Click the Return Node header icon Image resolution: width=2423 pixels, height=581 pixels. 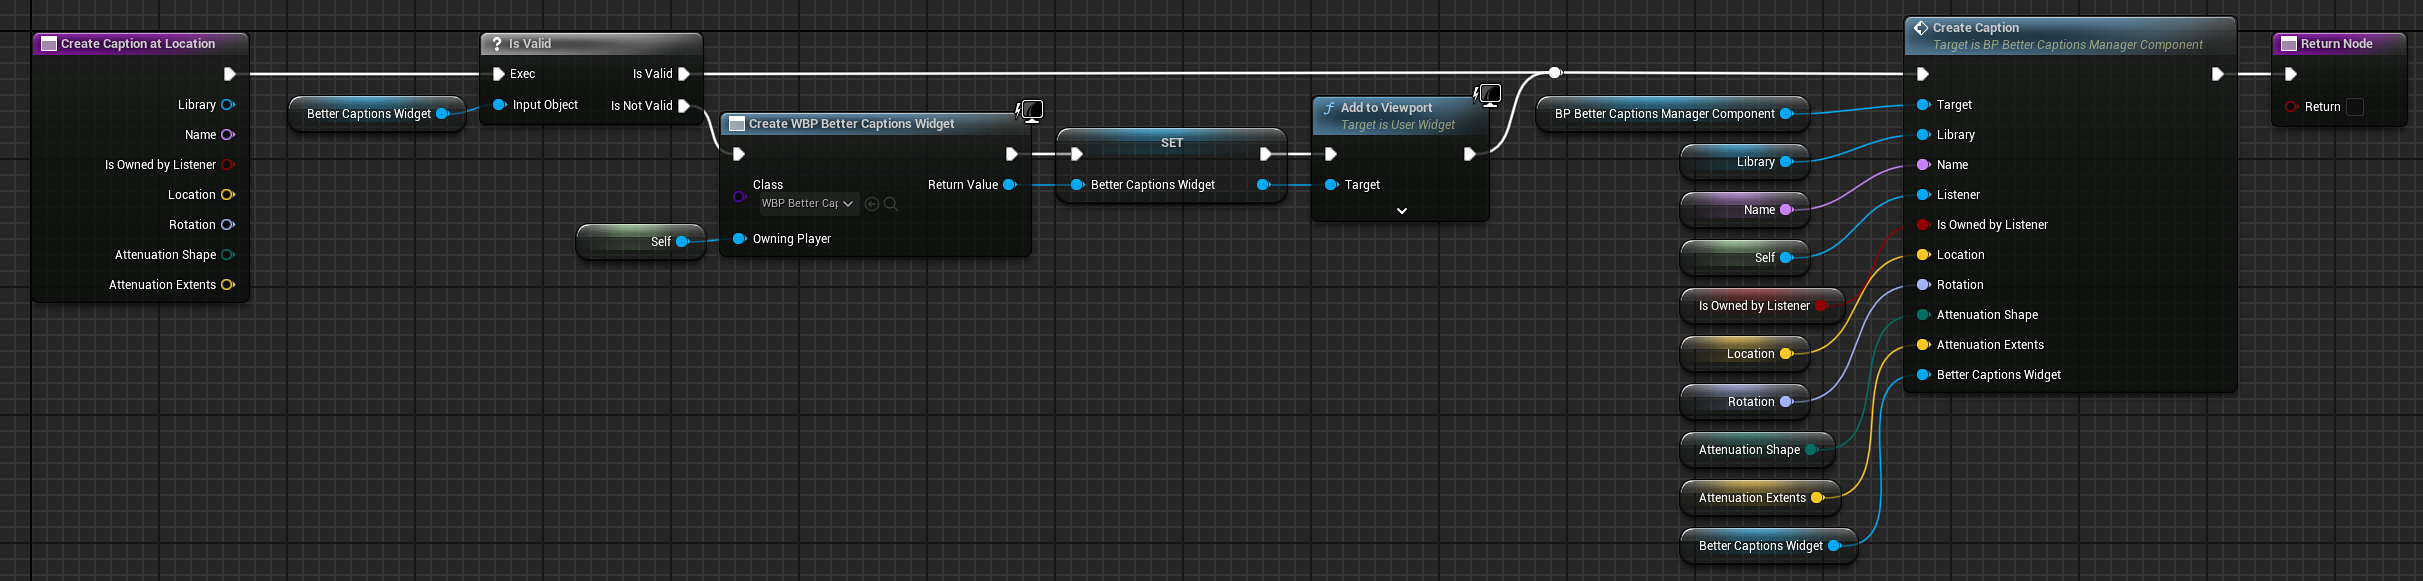[x=2288, y=44]
